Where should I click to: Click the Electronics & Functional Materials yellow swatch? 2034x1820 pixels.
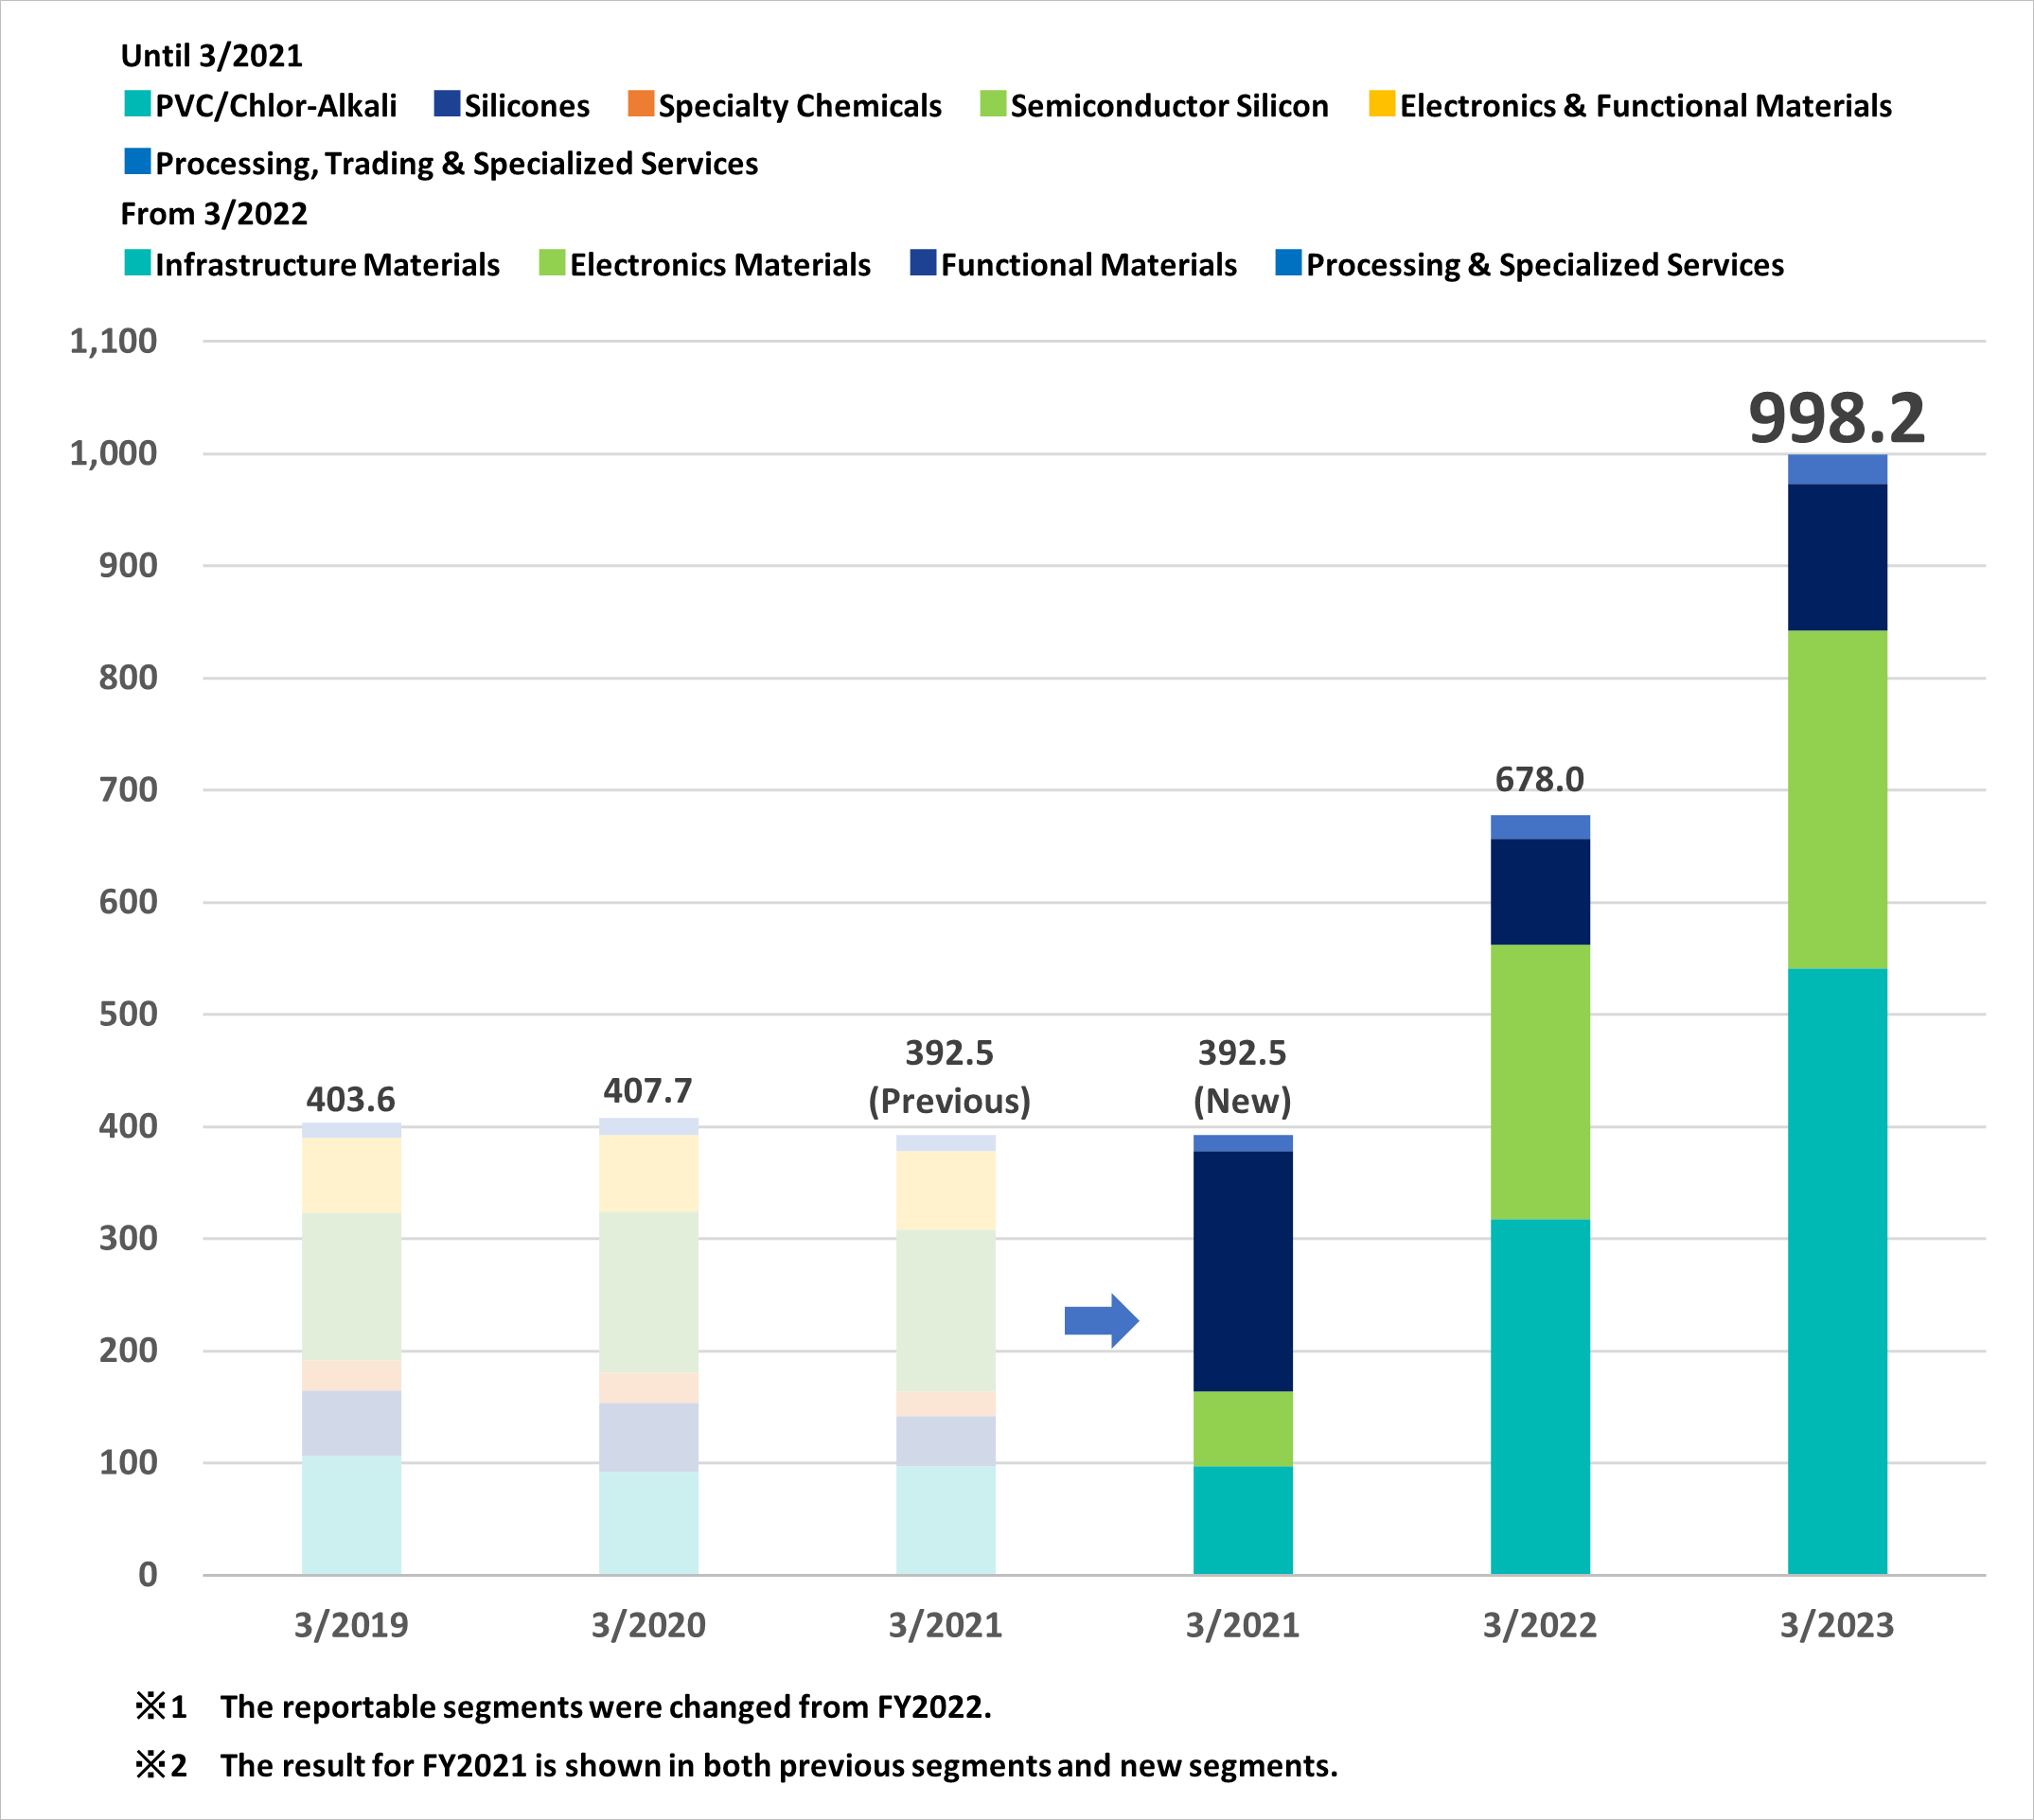coord(1382,104)
